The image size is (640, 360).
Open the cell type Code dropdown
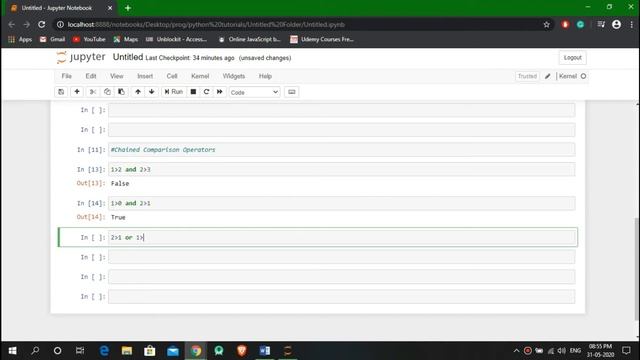coord(254,92)
